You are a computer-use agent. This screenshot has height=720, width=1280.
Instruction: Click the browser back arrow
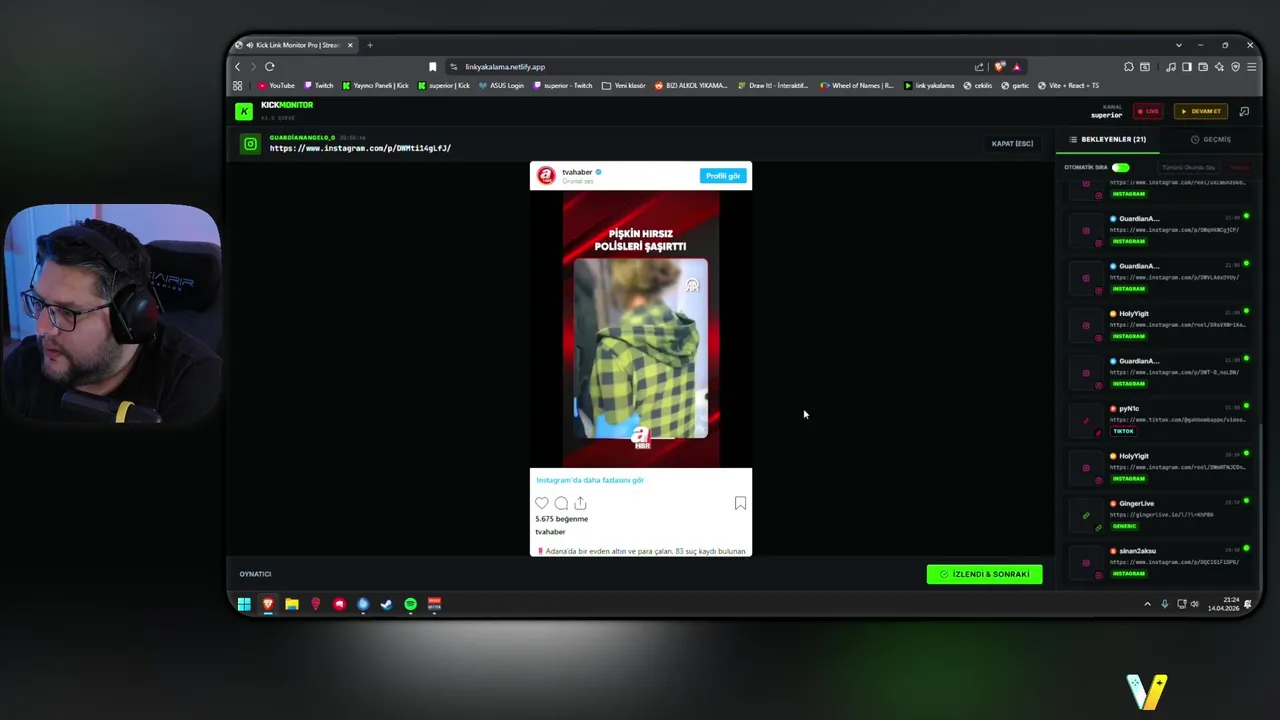click(x=238, y=67)
